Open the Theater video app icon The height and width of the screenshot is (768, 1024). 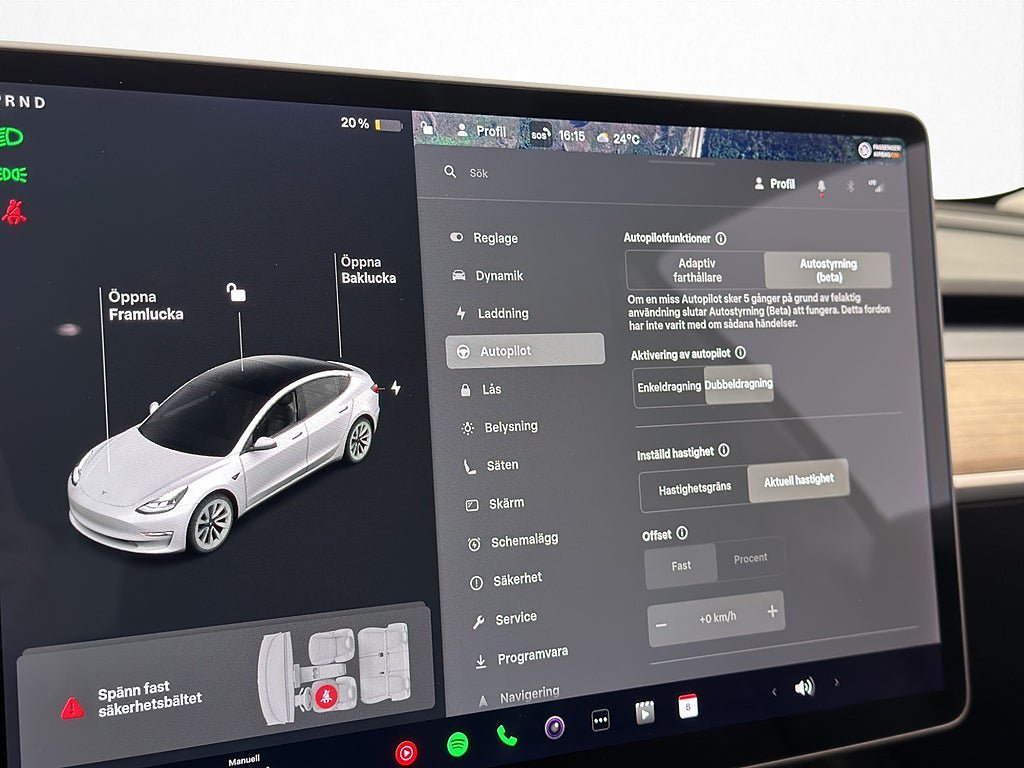pyautogui.click(x=645, y=712)
